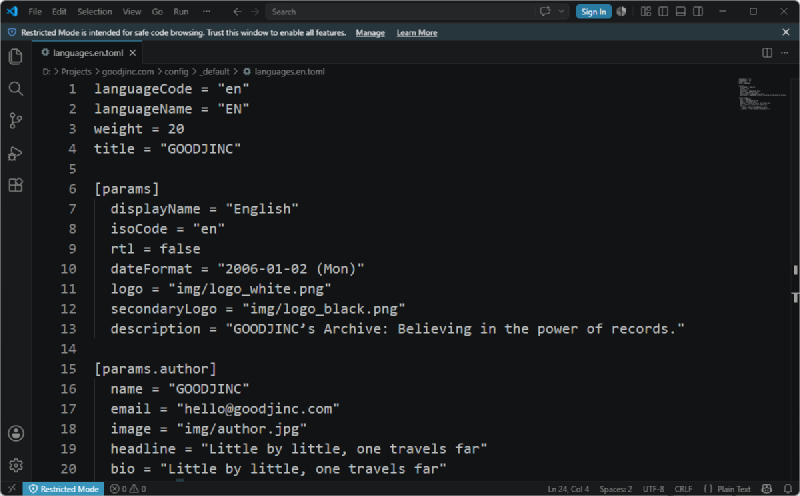This screenshot has width=800, height=496.
Task: Open the chat icon in title bar
Action: pos(545,12)
